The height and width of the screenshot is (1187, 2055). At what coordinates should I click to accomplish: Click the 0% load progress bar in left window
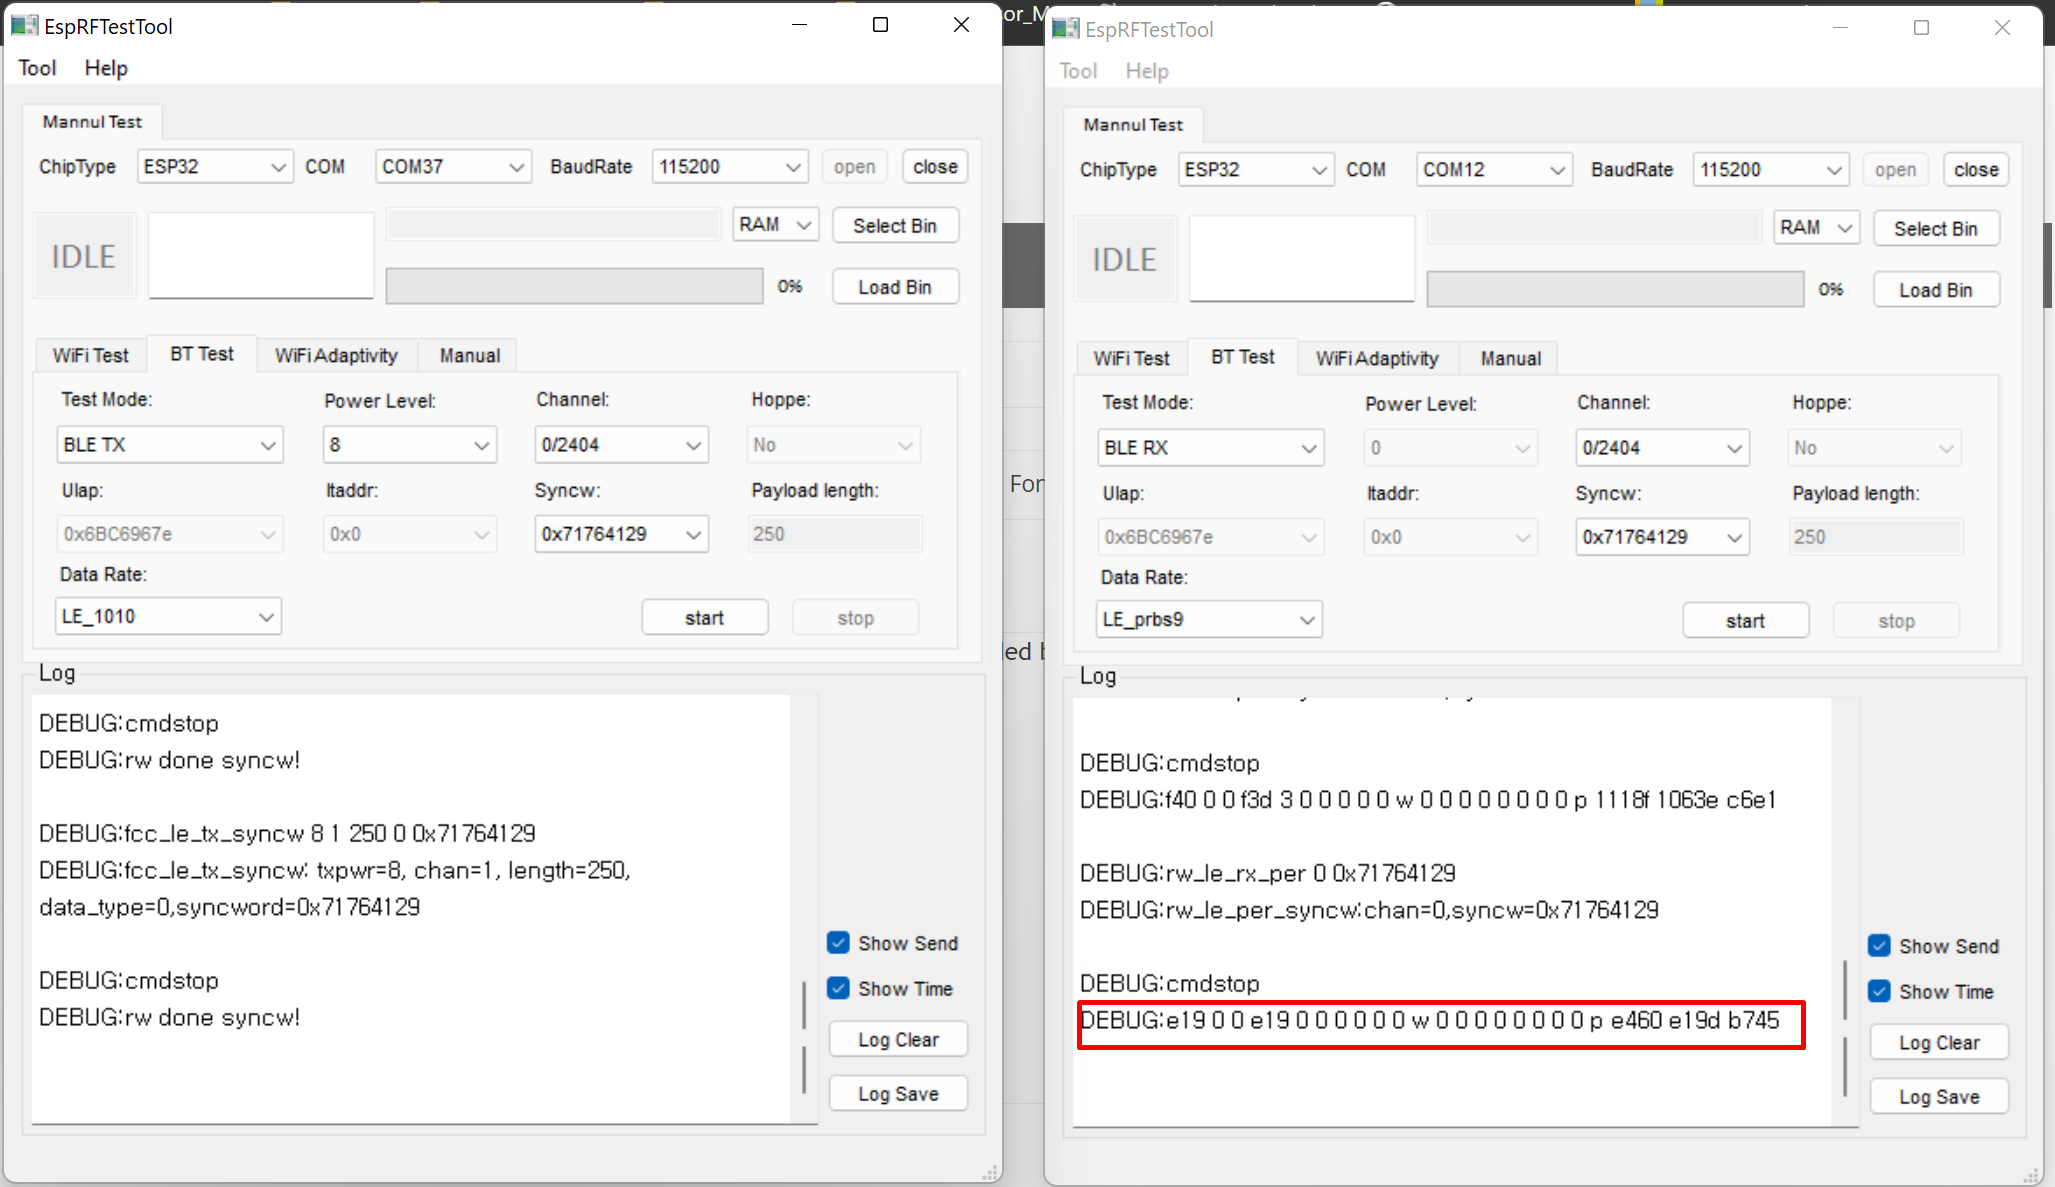pyautogui.click(x=574, y=286)
